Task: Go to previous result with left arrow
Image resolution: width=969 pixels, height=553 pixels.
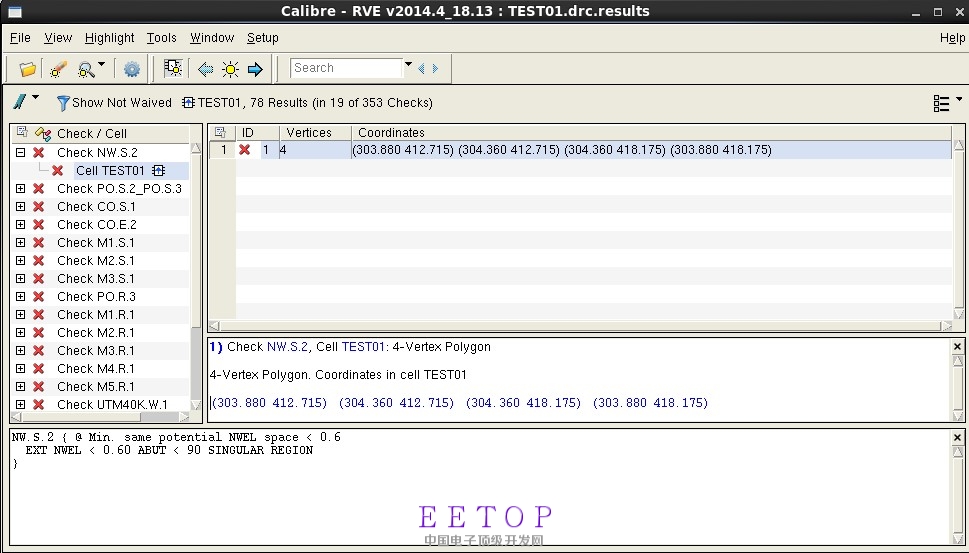Action: coord(205,69)
